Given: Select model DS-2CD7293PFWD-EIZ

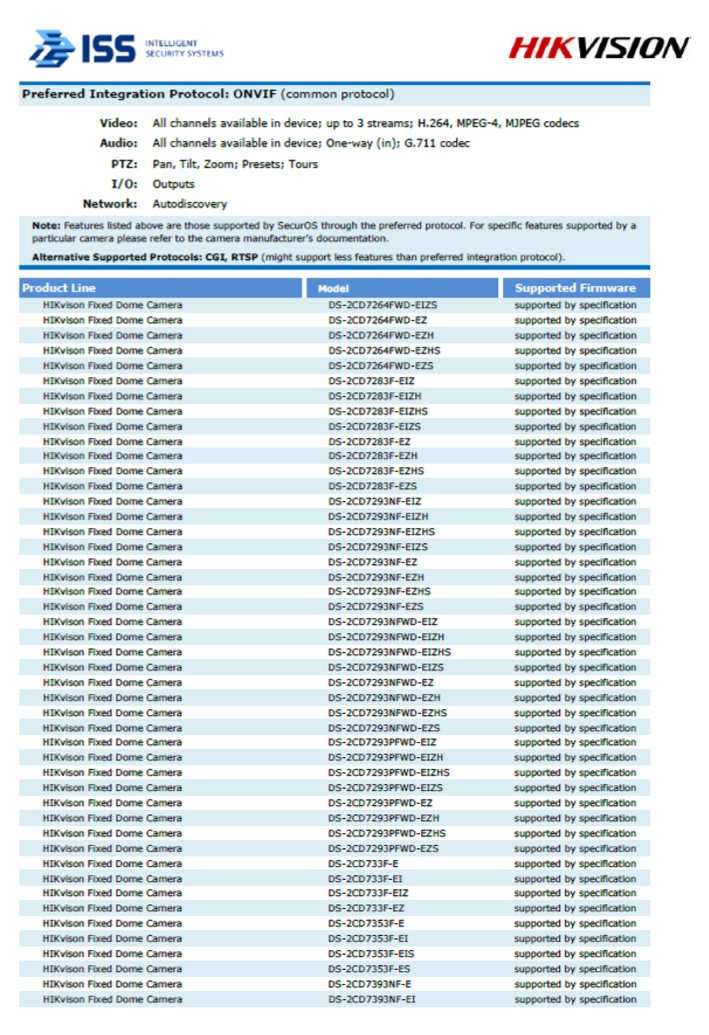Looking at the screenshot, I should click(x=382, y=743).
